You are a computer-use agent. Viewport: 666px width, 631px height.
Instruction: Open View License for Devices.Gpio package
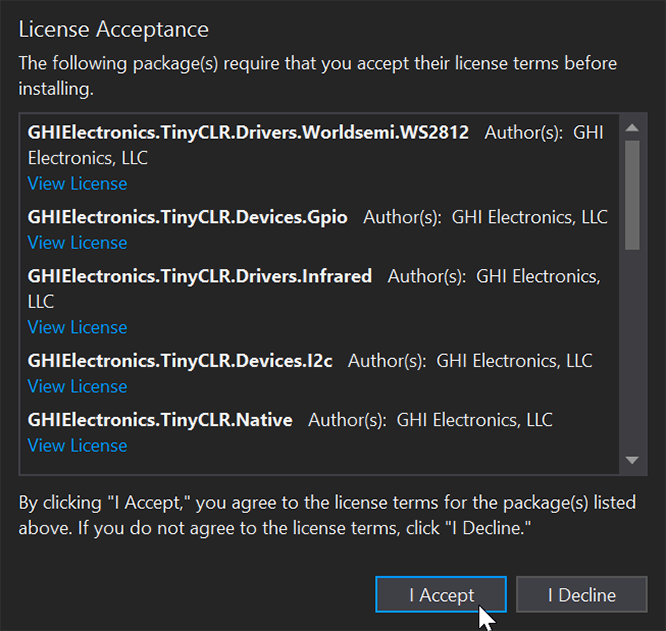77,242
